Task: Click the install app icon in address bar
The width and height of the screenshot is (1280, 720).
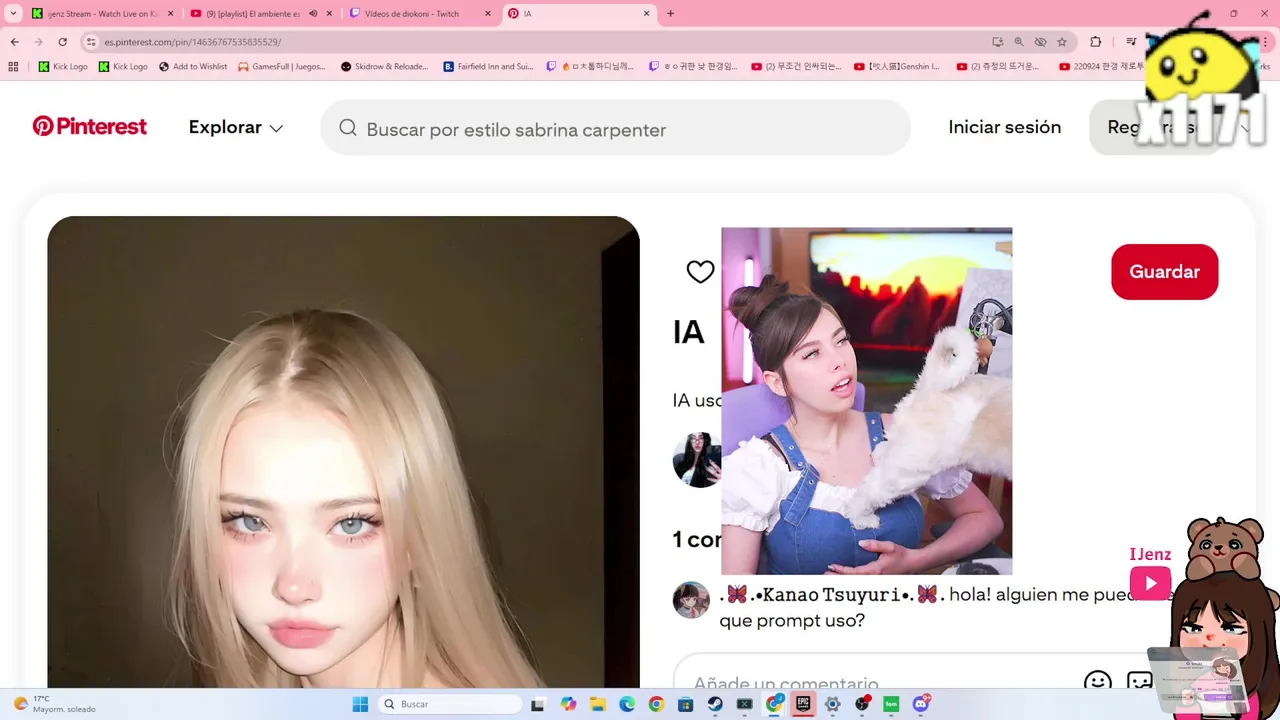Action: pos(997,42)
